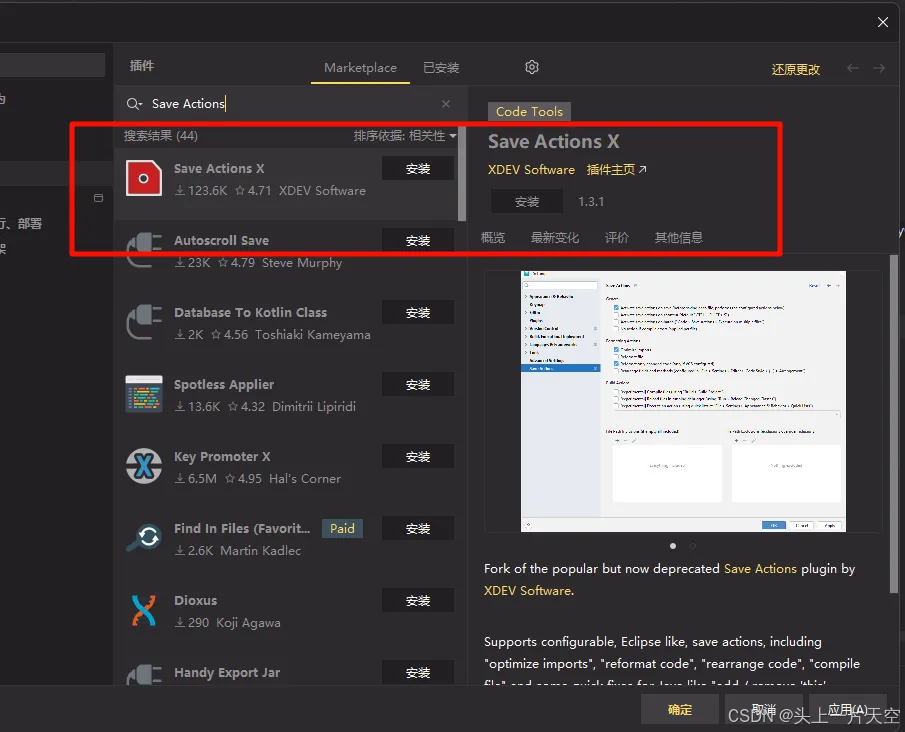
Task: Click the Database To Kotlin Class icon
Action: 144,322
